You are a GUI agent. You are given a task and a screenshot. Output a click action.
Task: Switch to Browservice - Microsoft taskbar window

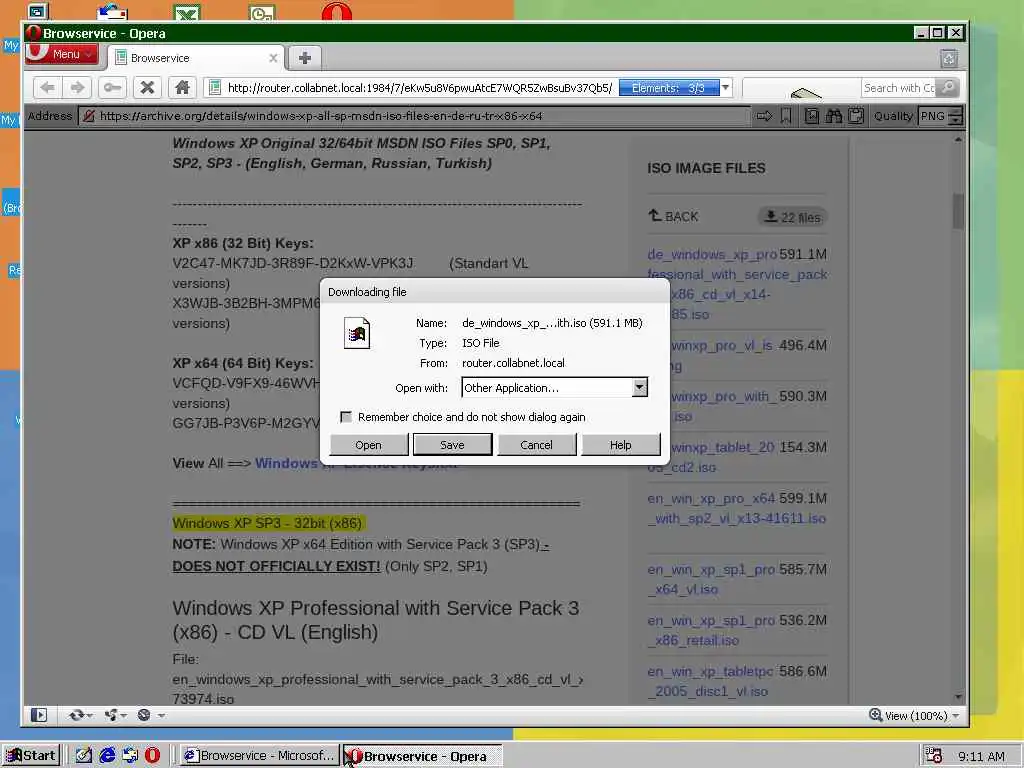tap(259, 756)
